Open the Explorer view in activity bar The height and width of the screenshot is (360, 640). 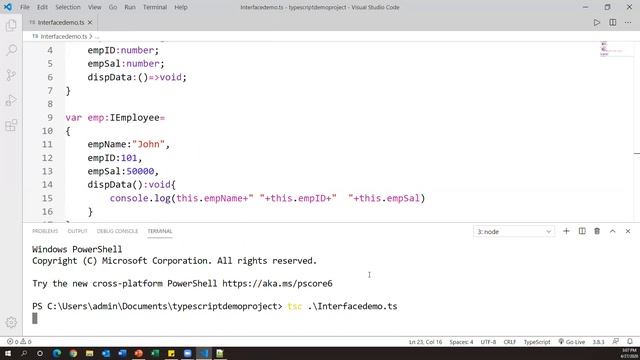pyautogui.click(x=11, y=25)
